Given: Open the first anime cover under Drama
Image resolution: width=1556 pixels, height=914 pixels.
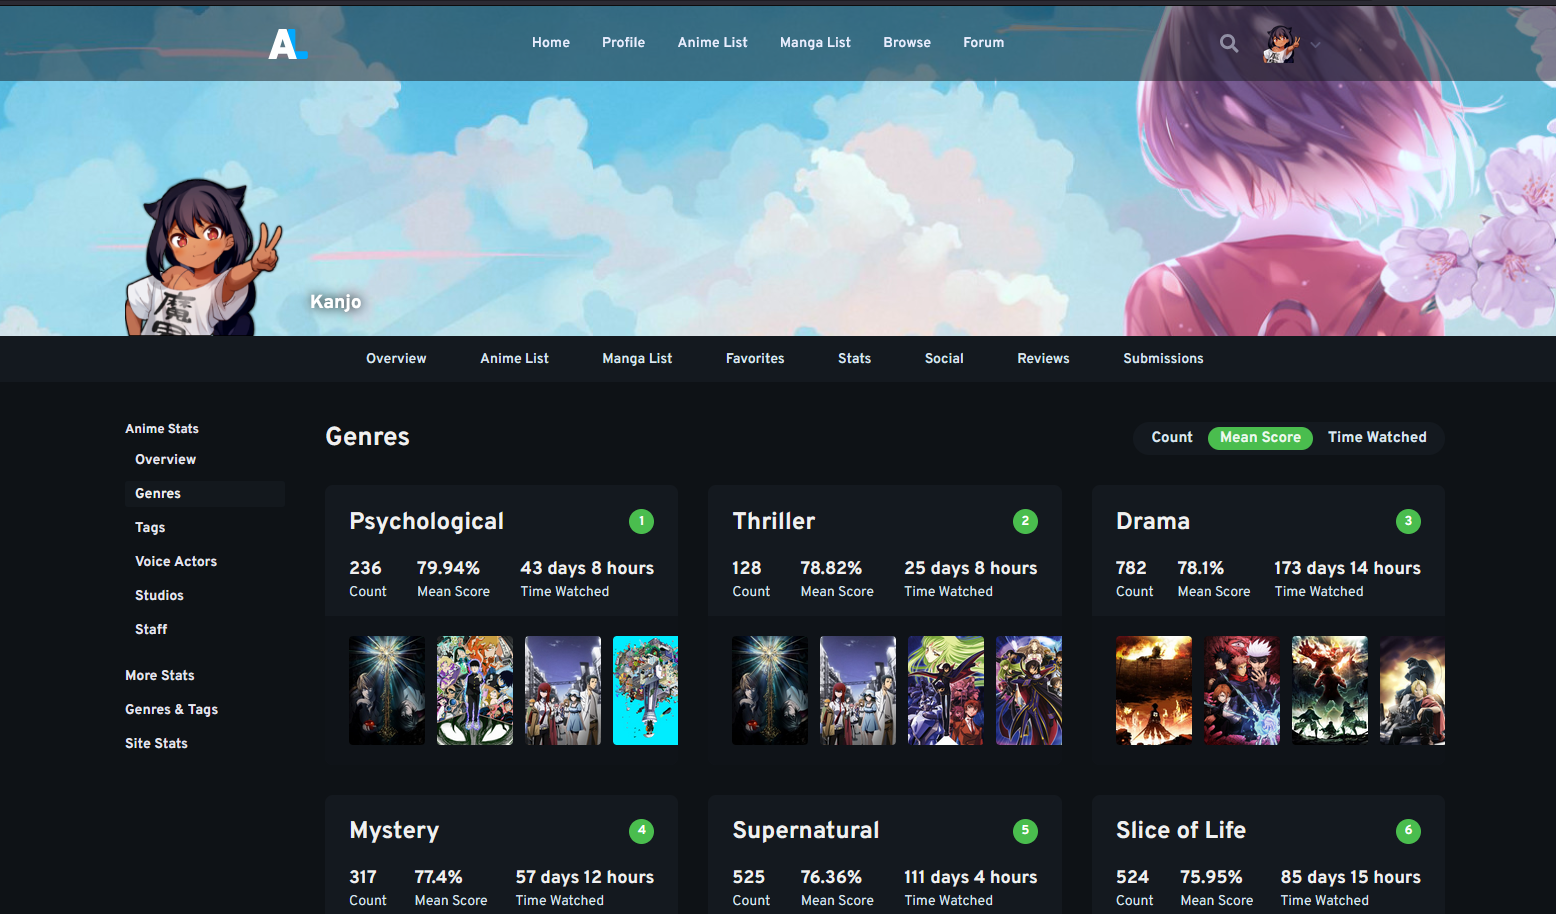Looking at the screenshot, I should coord(1153,690).
